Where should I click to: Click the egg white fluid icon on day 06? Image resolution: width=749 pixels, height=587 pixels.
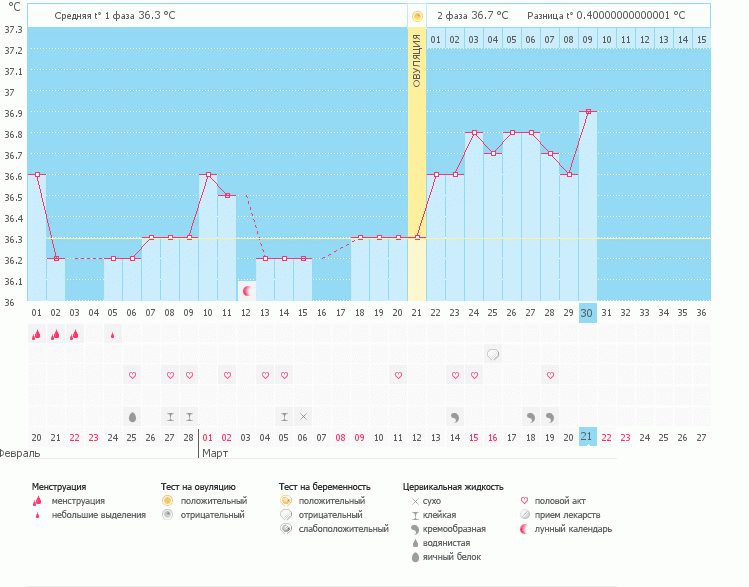[131, 416]
